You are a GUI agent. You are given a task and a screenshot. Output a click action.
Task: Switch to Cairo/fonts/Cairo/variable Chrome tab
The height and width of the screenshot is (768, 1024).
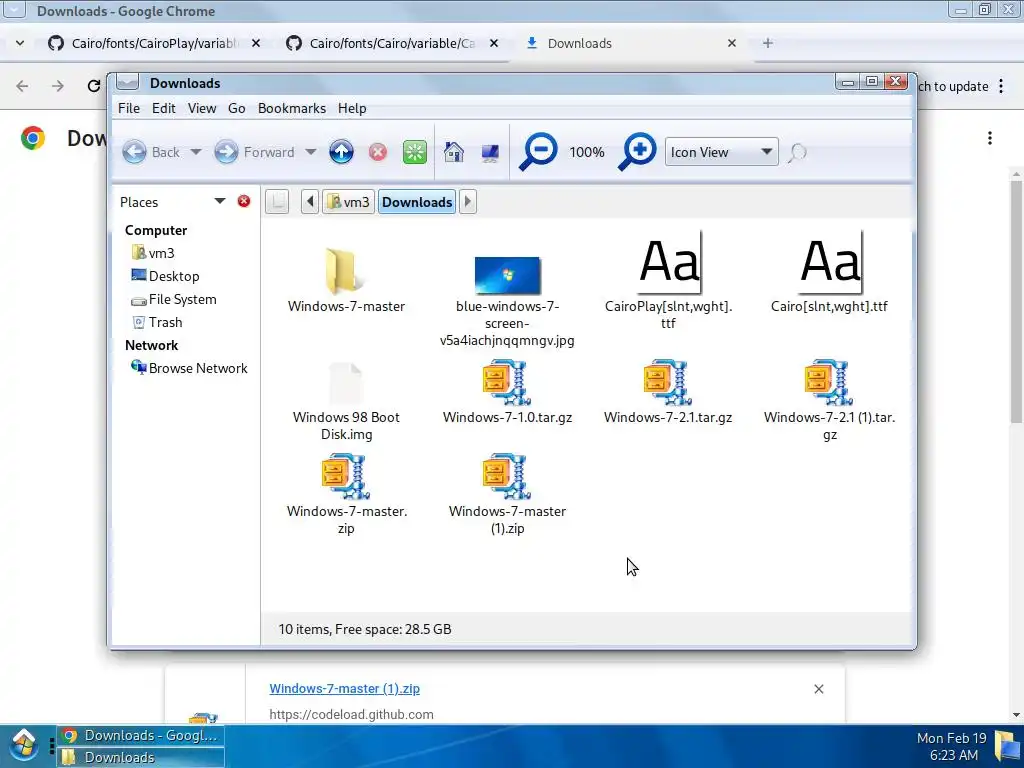pos(393,43)
